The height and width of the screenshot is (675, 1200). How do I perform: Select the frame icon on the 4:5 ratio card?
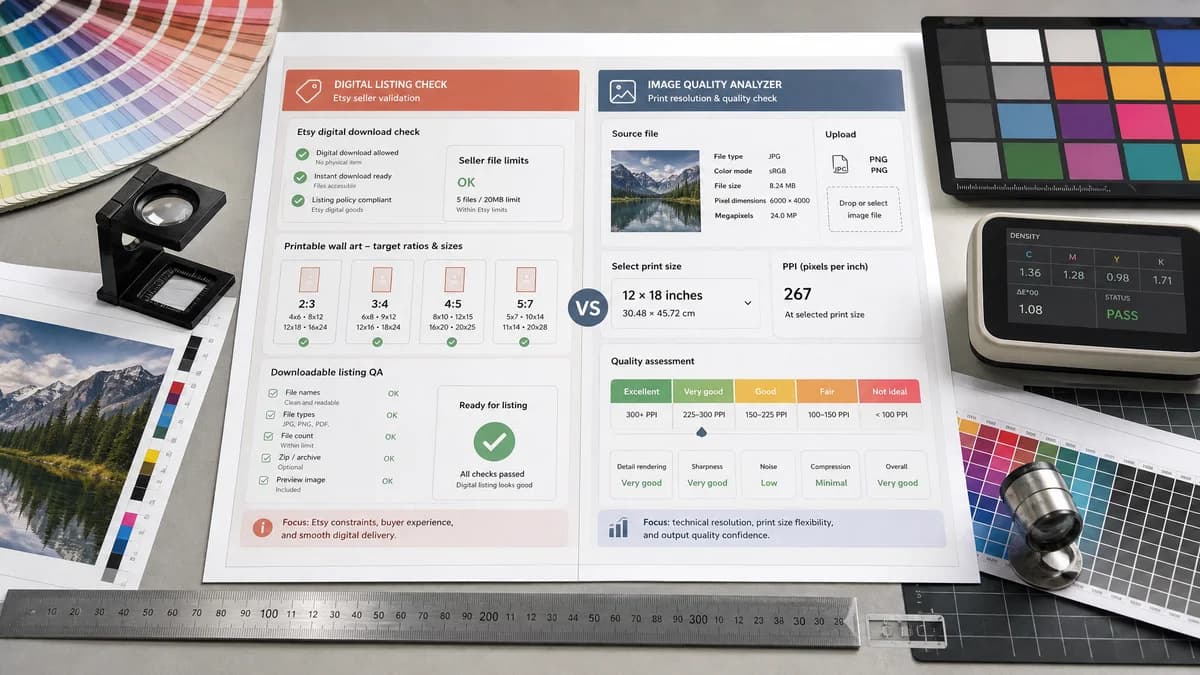[x=453, y=279]
